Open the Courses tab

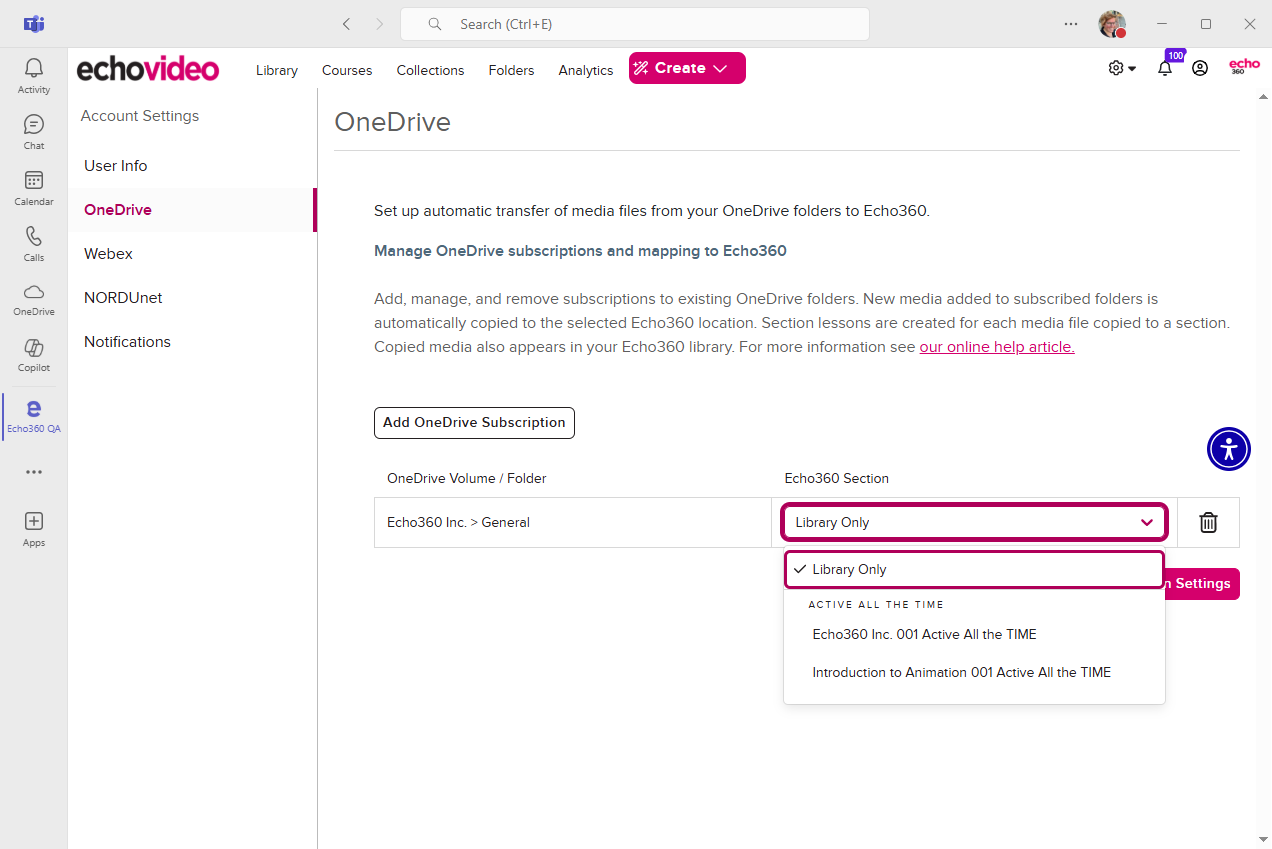coord(347,70)
